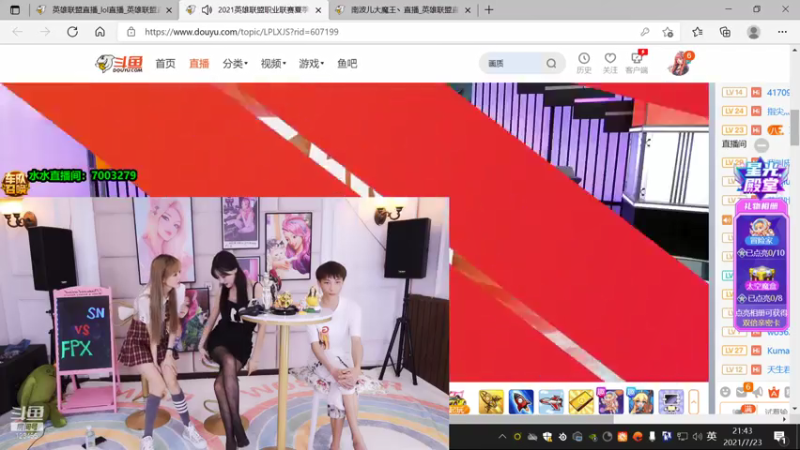Switch the 英 input method indicator
The width and height of the screenshot is (800, 450).
point(711,436)
